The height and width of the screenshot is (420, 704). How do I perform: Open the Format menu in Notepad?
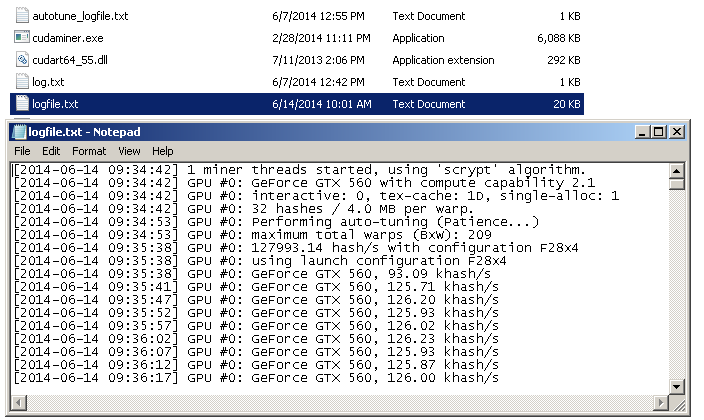click(89, 151)
